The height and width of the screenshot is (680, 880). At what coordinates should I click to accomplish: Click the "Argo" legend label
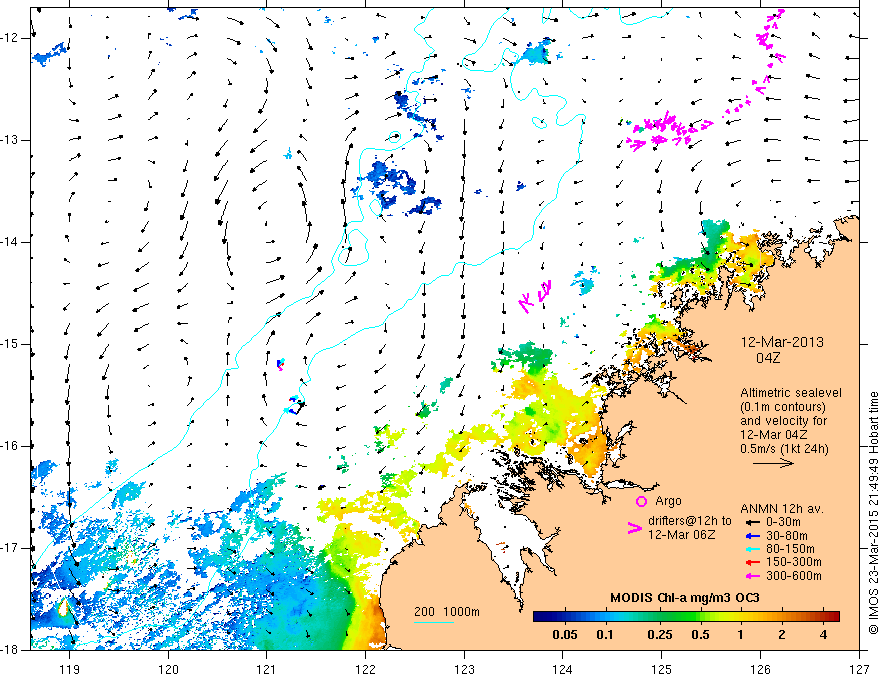pyautogui.click(x=668, y=501)
